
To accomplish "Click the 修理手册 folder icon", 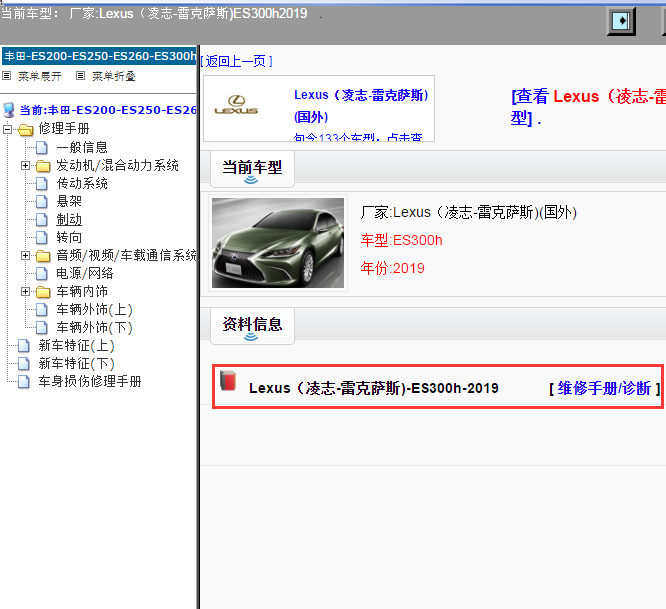I will point(25,129).
